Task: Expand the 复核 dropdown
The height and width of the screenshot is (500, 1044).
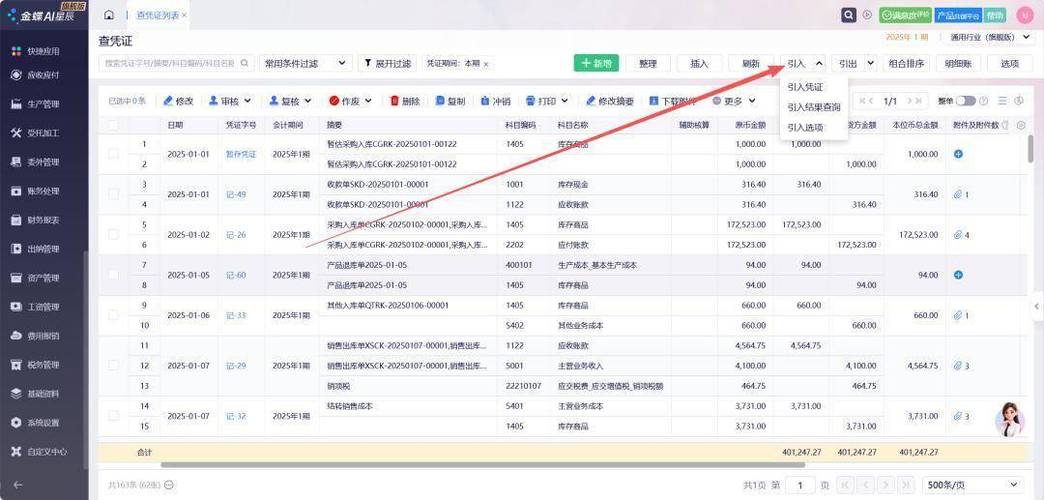Action: click(x=308, y=101)
